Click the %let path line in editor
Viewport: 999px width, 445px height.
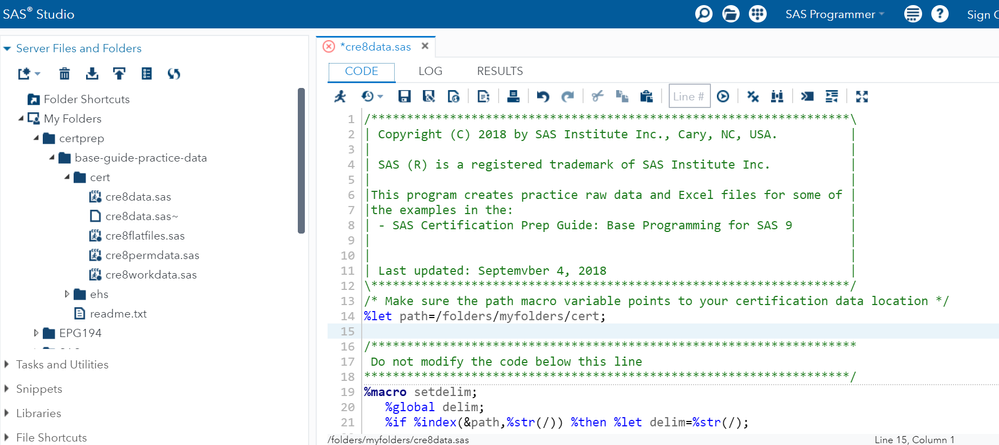(484, 316)
